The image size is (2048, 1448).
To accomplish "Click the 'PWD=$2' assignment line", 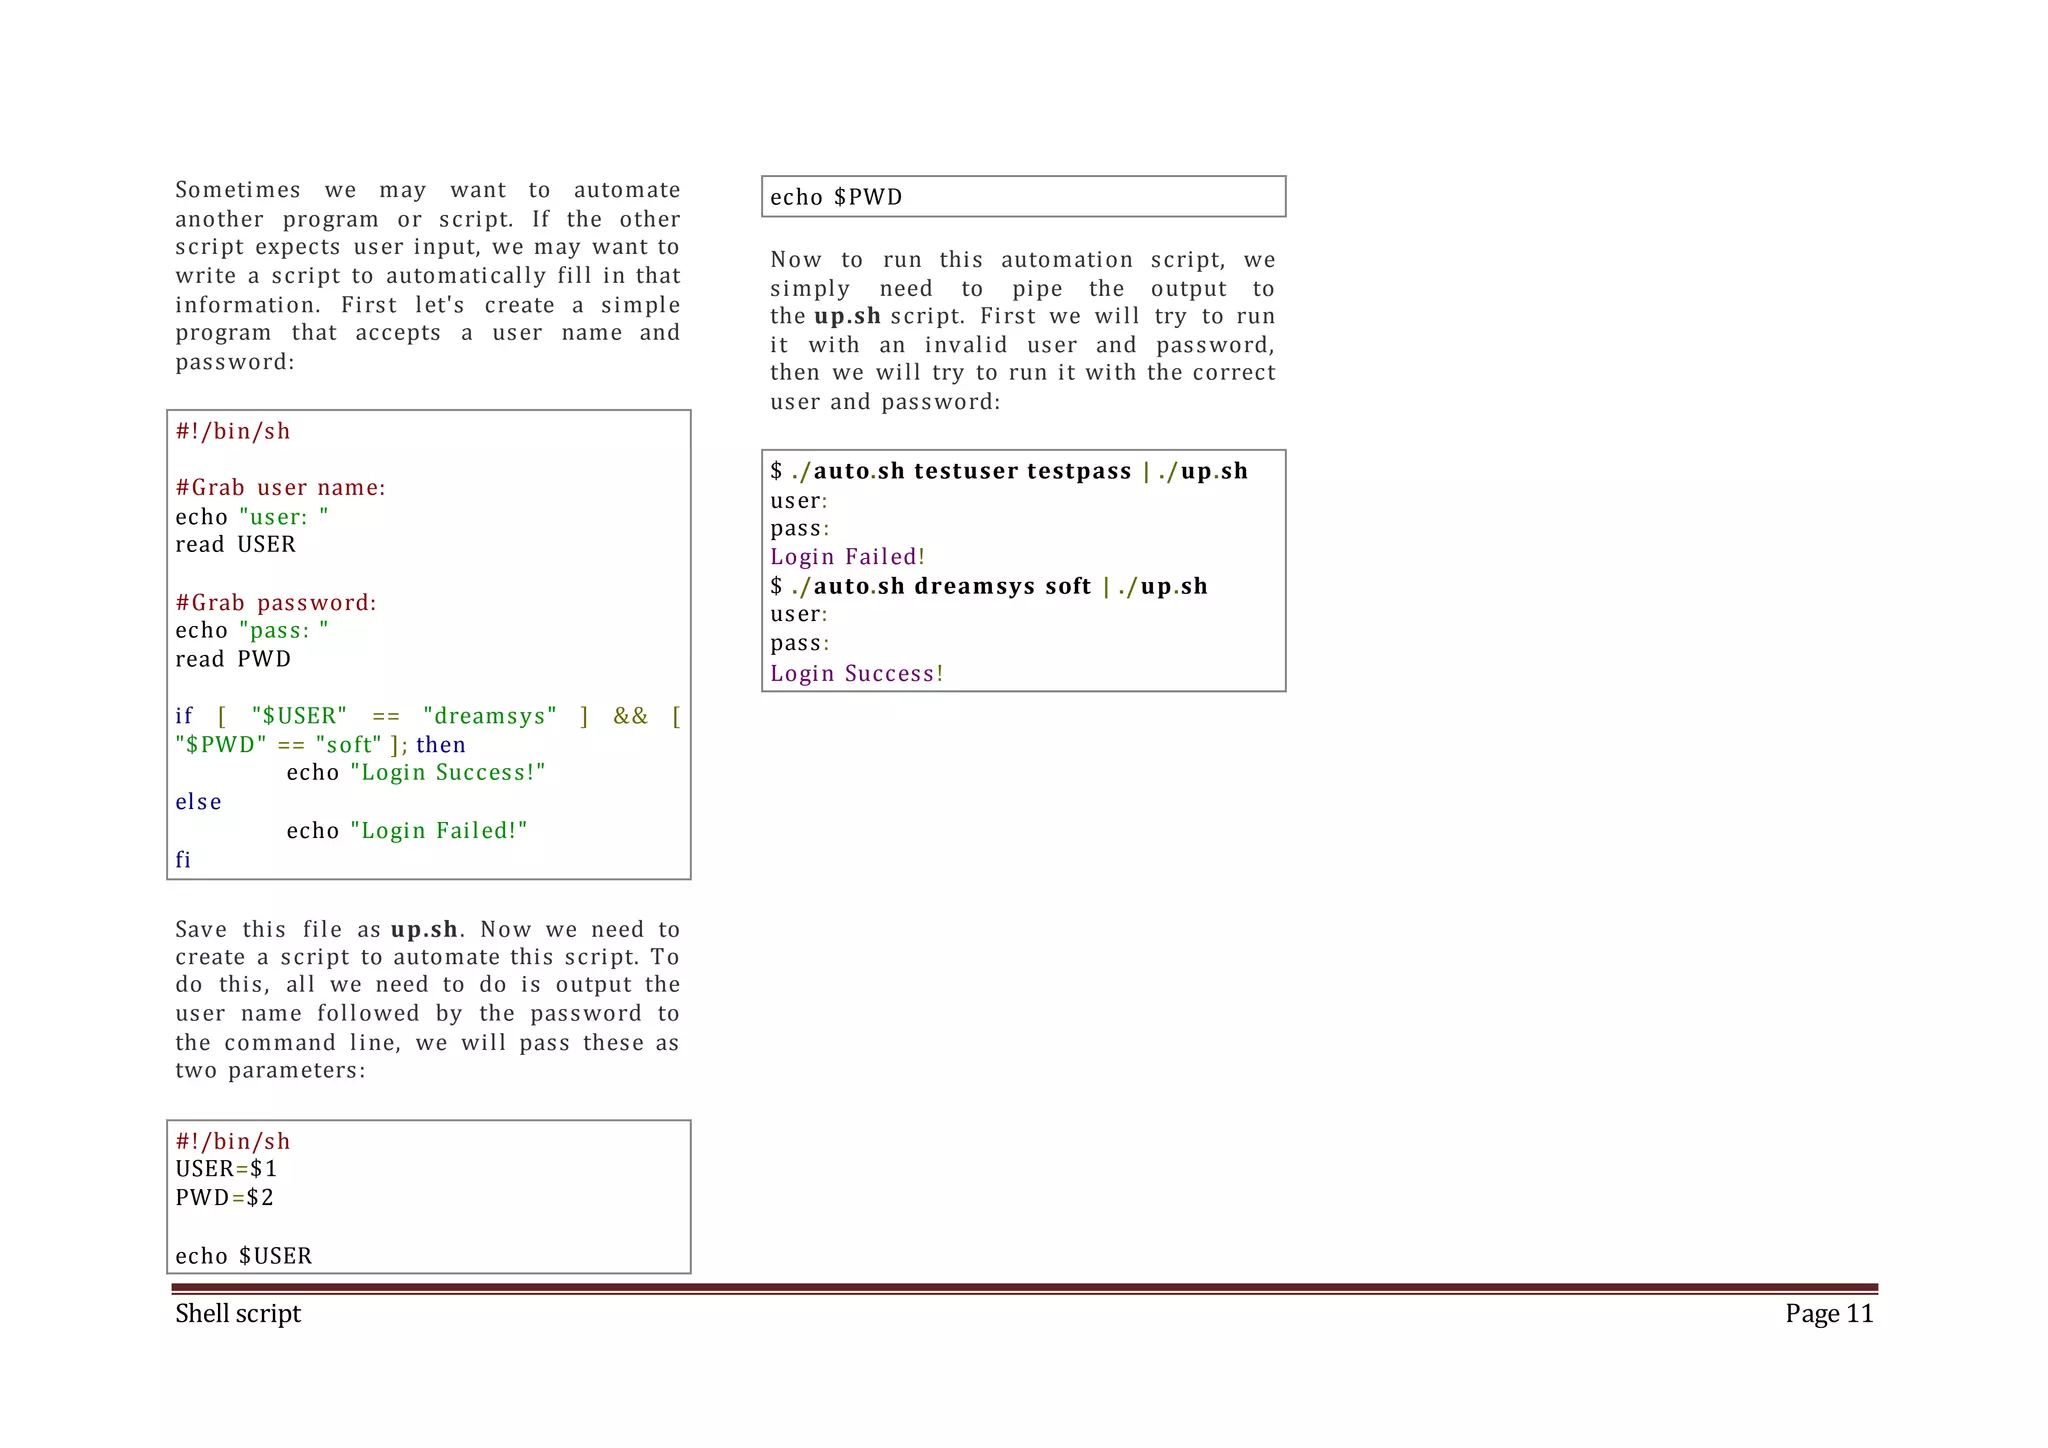I will pos(224,1198).
